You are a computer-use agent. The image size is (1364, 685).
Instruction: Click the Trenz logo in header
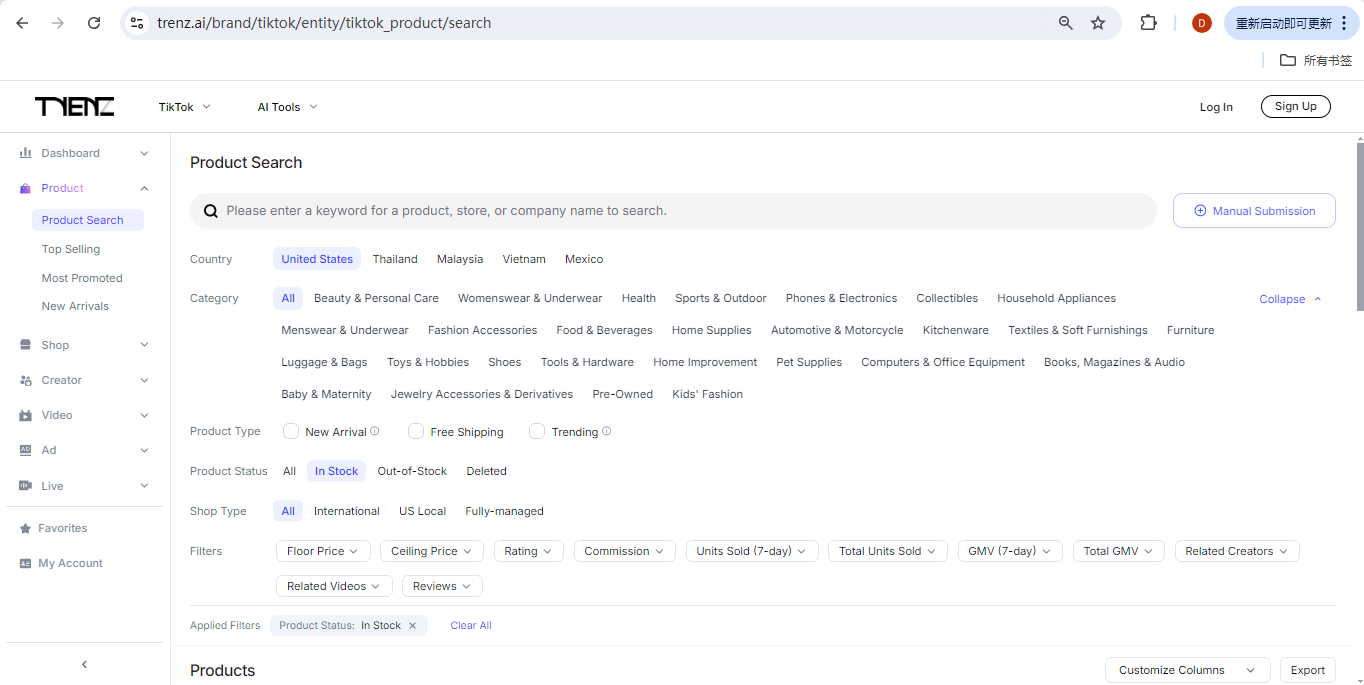74,107
